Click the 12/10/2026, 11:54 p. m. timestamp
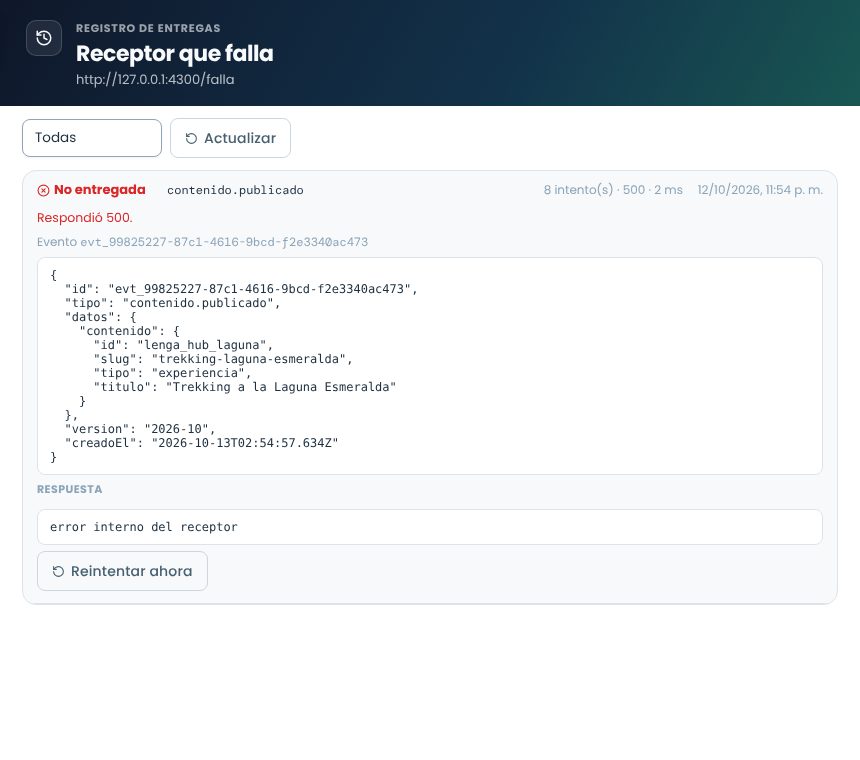 tap(760, 190)
